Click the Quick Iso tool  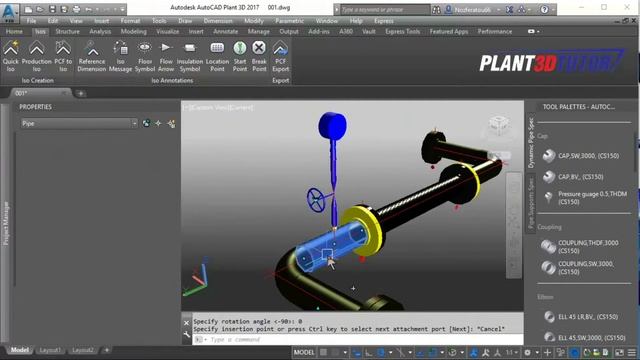point(11,56)
